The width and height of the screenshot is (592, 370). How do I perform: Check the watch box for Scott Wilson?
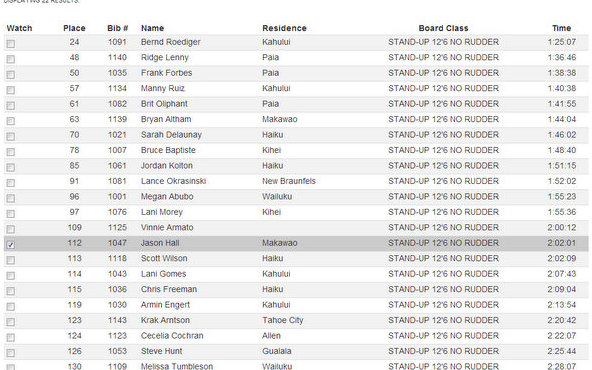pos(11,260)
